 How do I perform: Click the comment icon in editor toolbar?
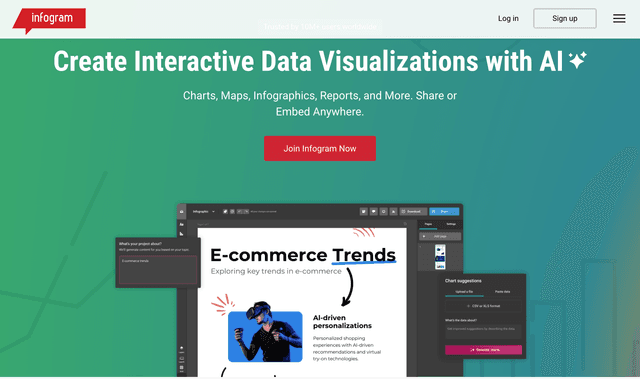pyautogui.click(x=373, y=211)
